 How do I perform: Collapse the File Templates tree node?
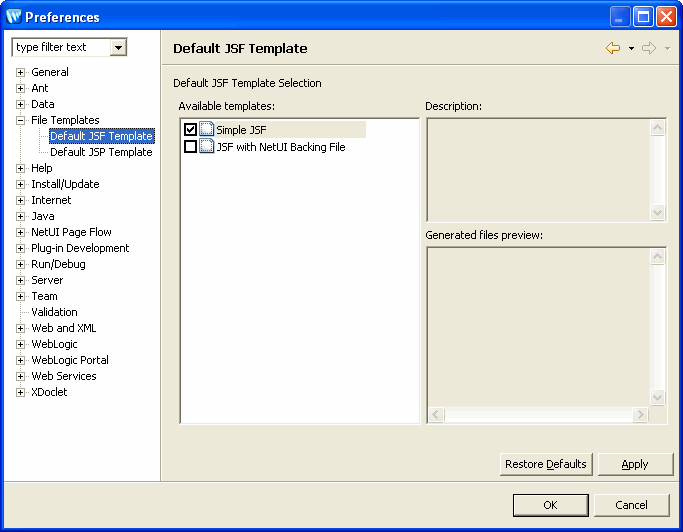click(20, 120)
